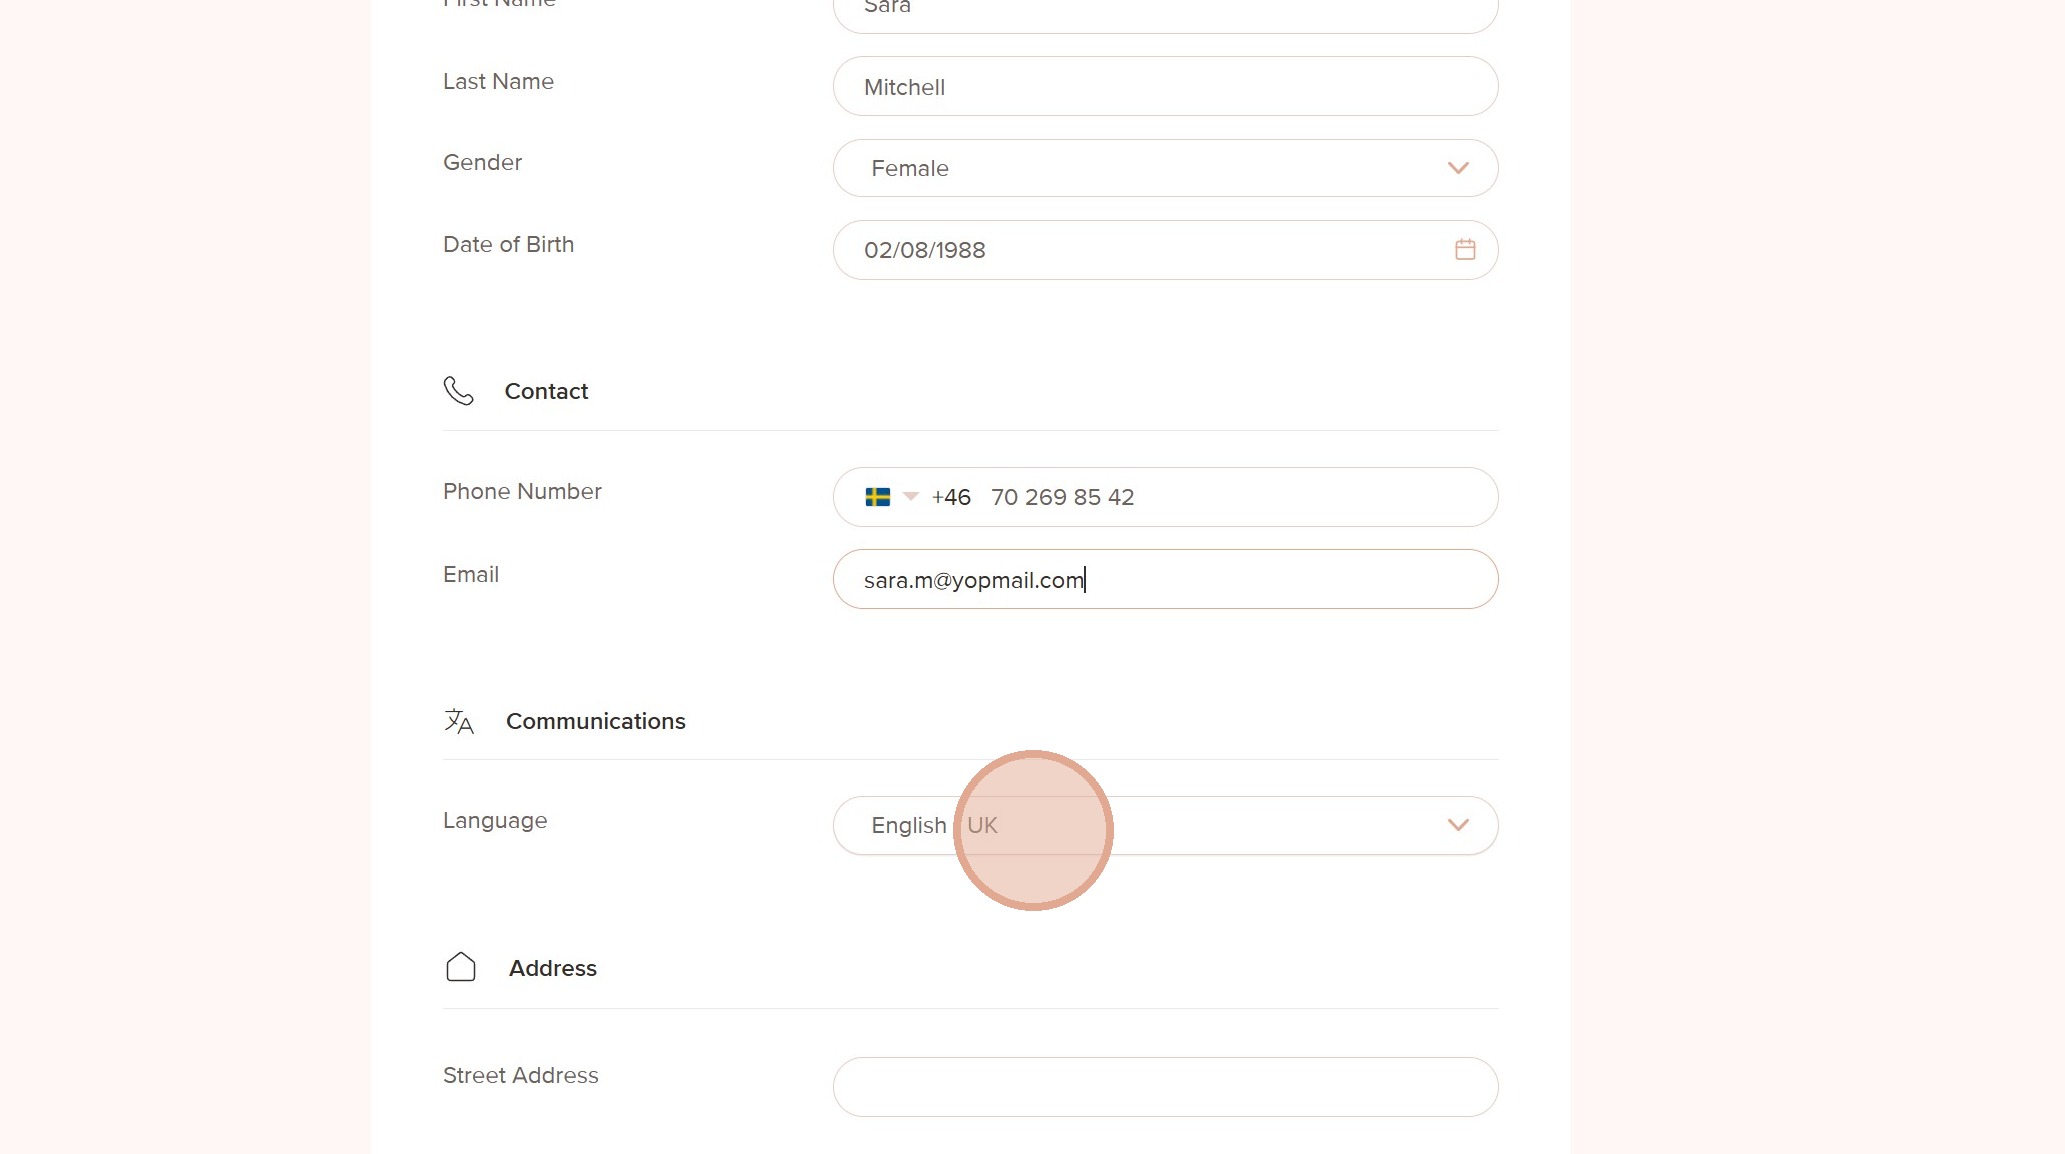Click the phone number 70 269 85 42
This screenshot has height=1154, width=2065.
click(x=1062, y=497)
